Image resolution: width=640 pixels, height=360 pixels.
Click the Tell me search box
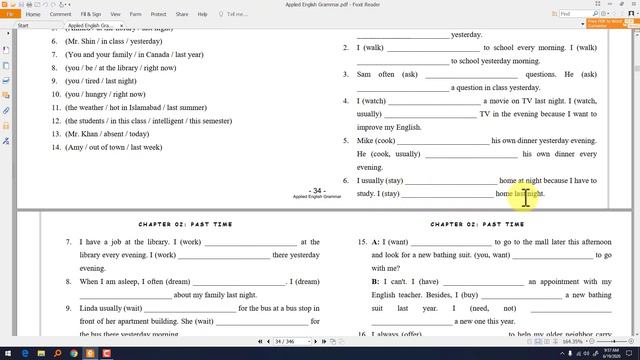(233, 14)
